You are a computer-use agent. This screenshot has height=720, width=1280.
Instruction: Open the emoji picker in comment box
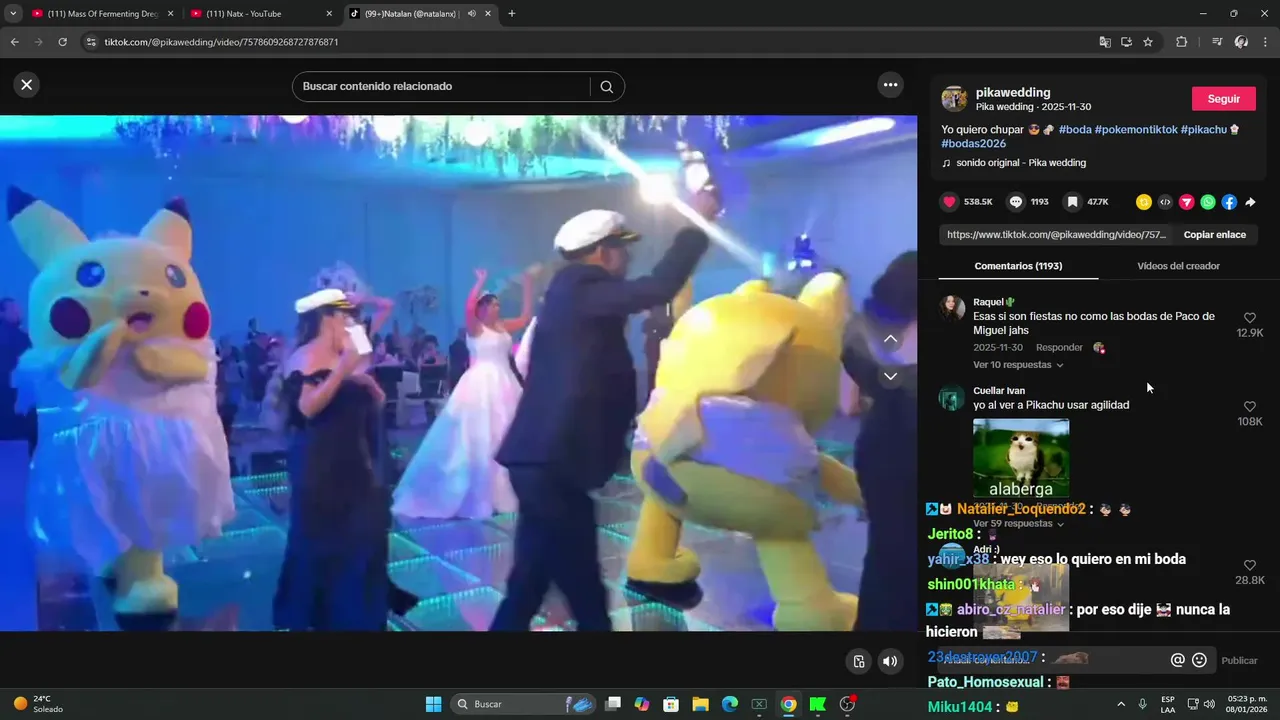tap(1199, 660)
